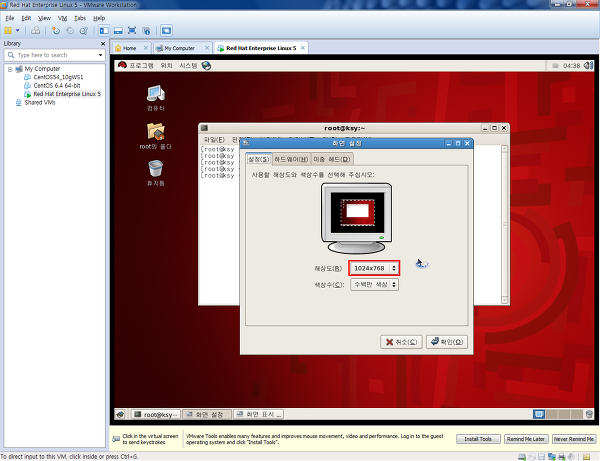Open the library search filter dropdown

(x=100, y=55)
